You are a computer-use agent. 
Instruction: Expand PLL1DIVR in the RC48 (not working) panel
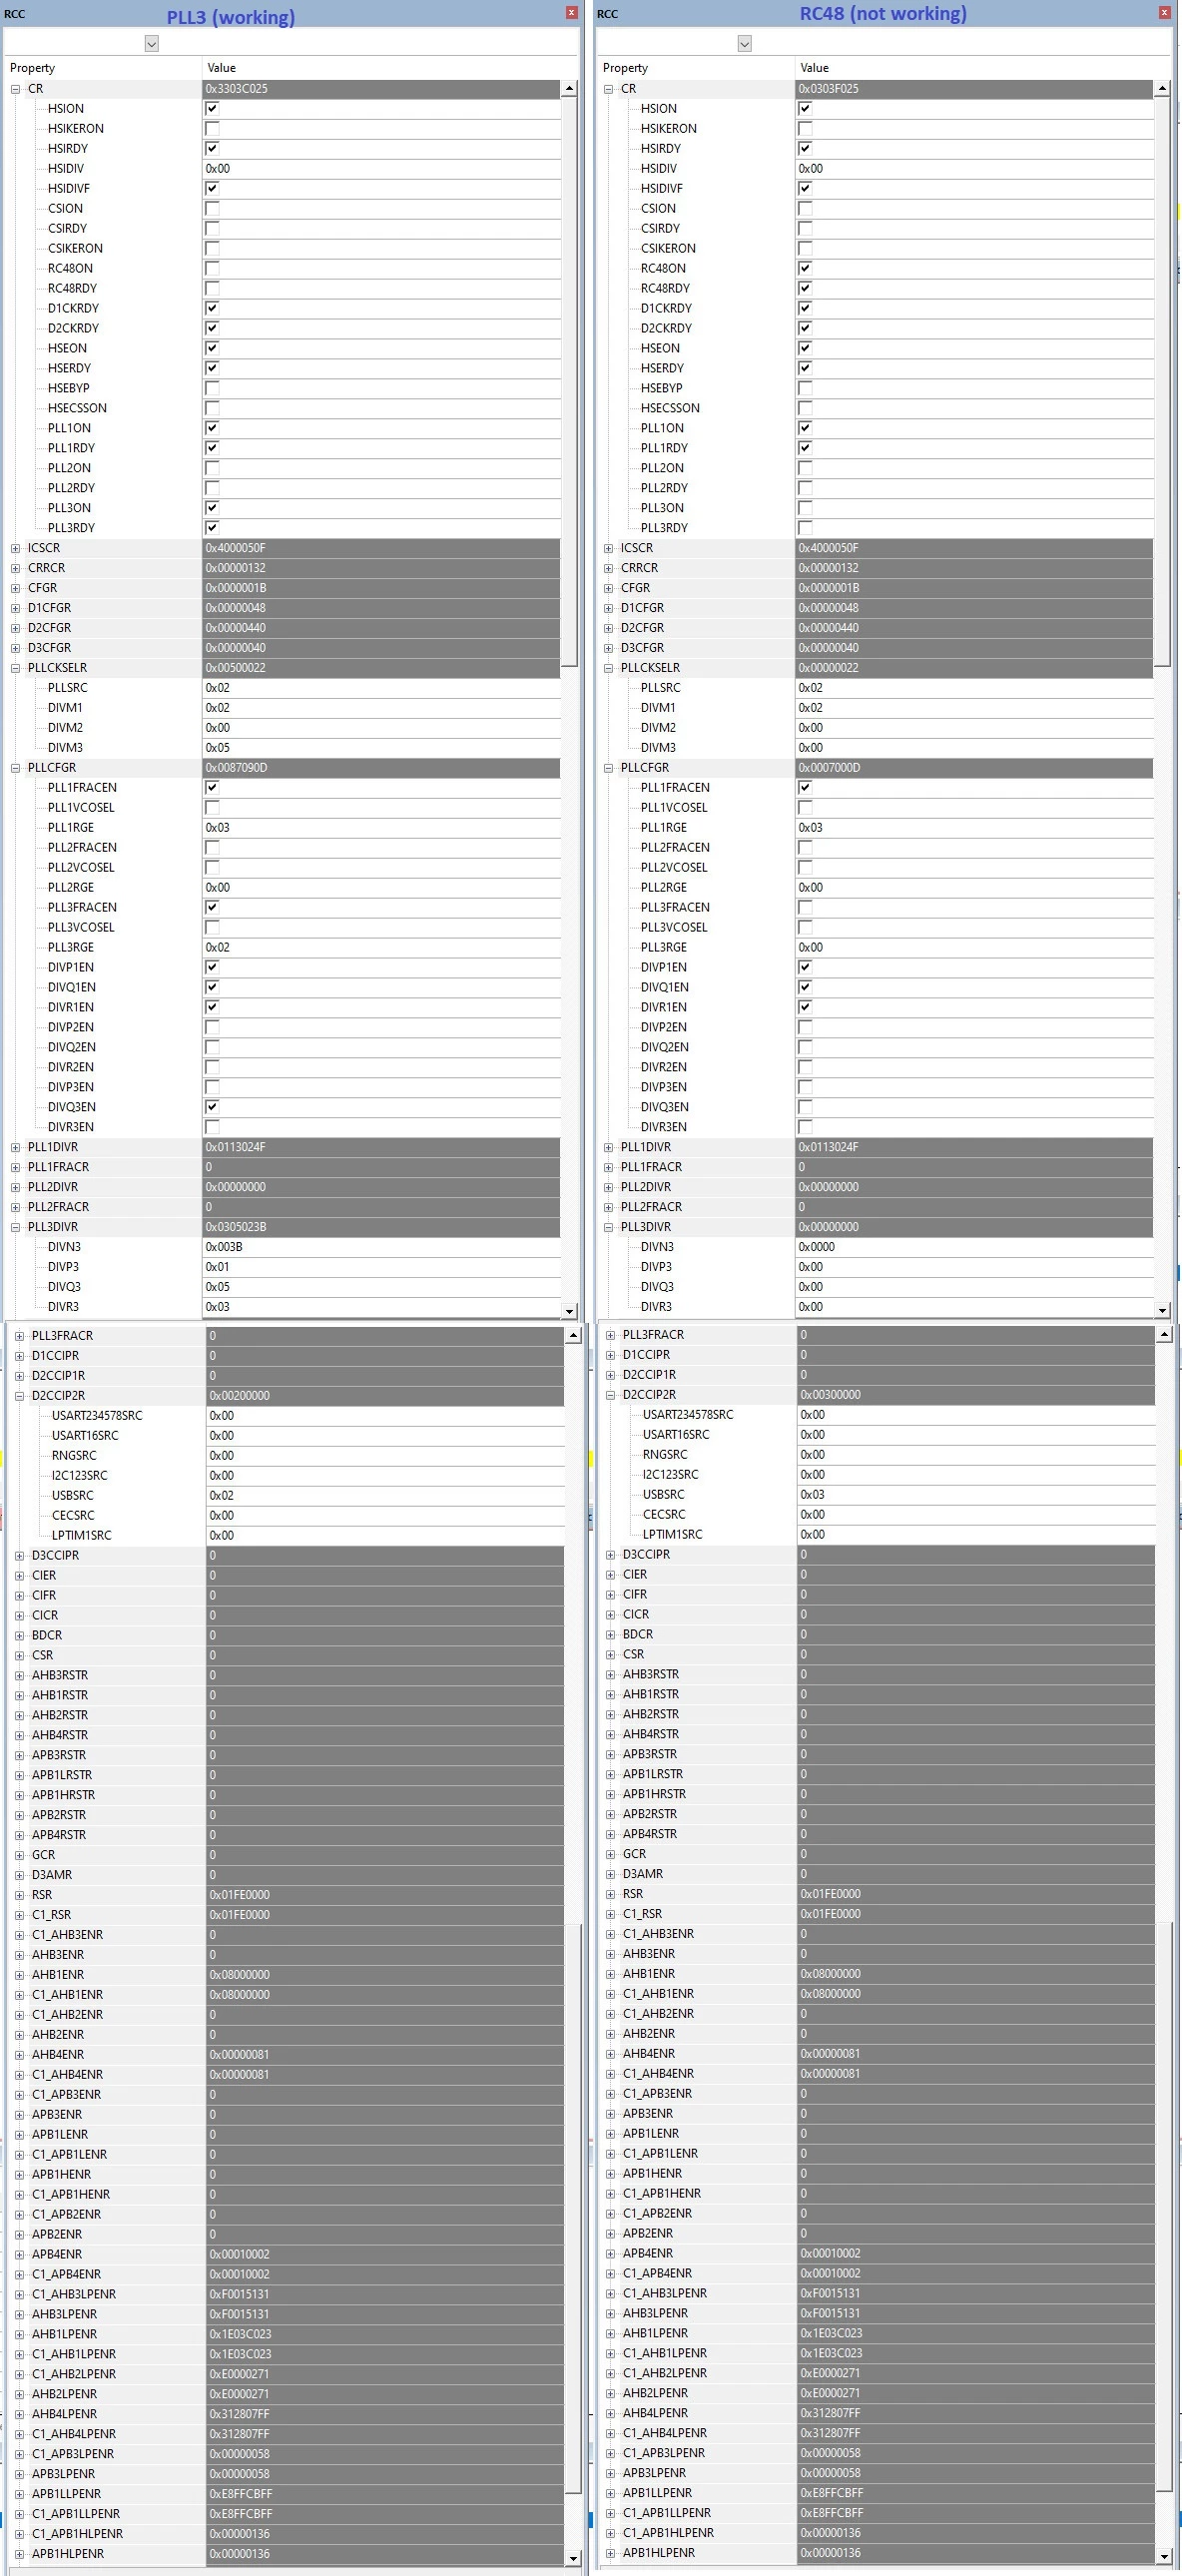coord(609,1147)
